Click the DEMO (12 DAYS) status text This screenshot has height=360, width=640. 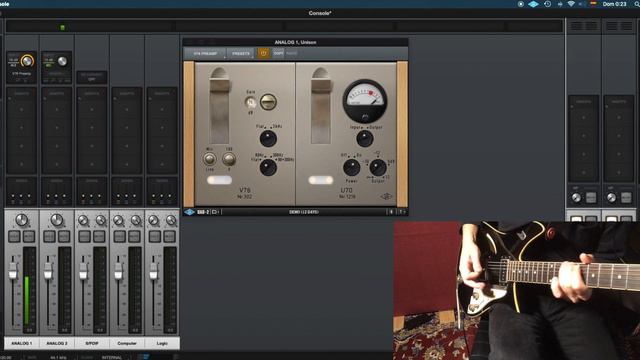tap(304, 212)
